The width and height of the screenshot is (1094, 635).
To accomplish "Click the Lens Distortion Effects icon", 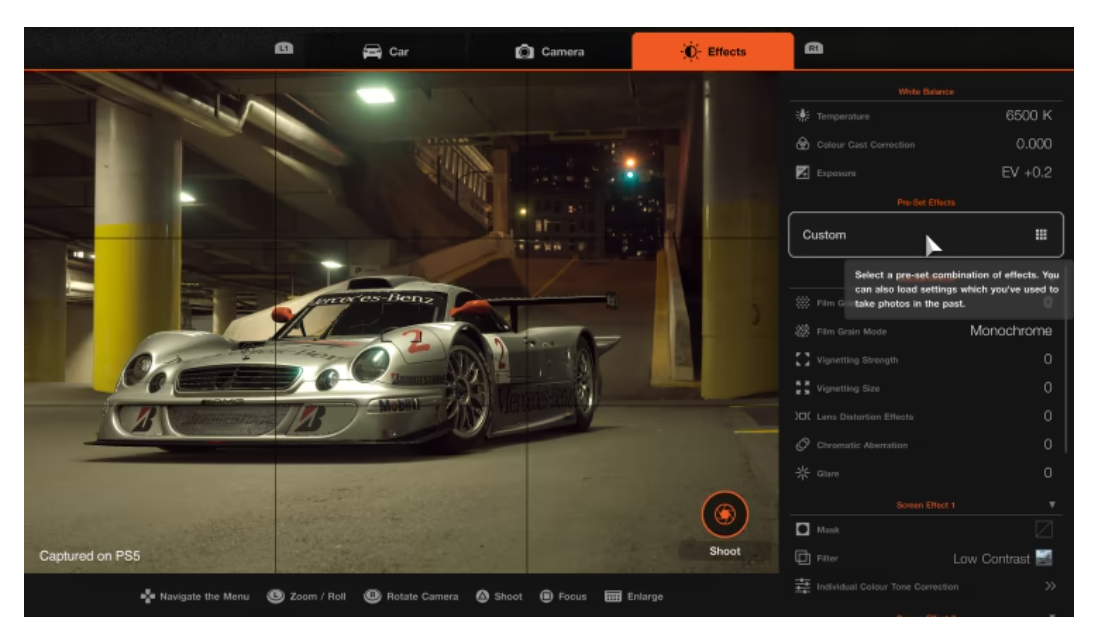I will click(802, 417).
